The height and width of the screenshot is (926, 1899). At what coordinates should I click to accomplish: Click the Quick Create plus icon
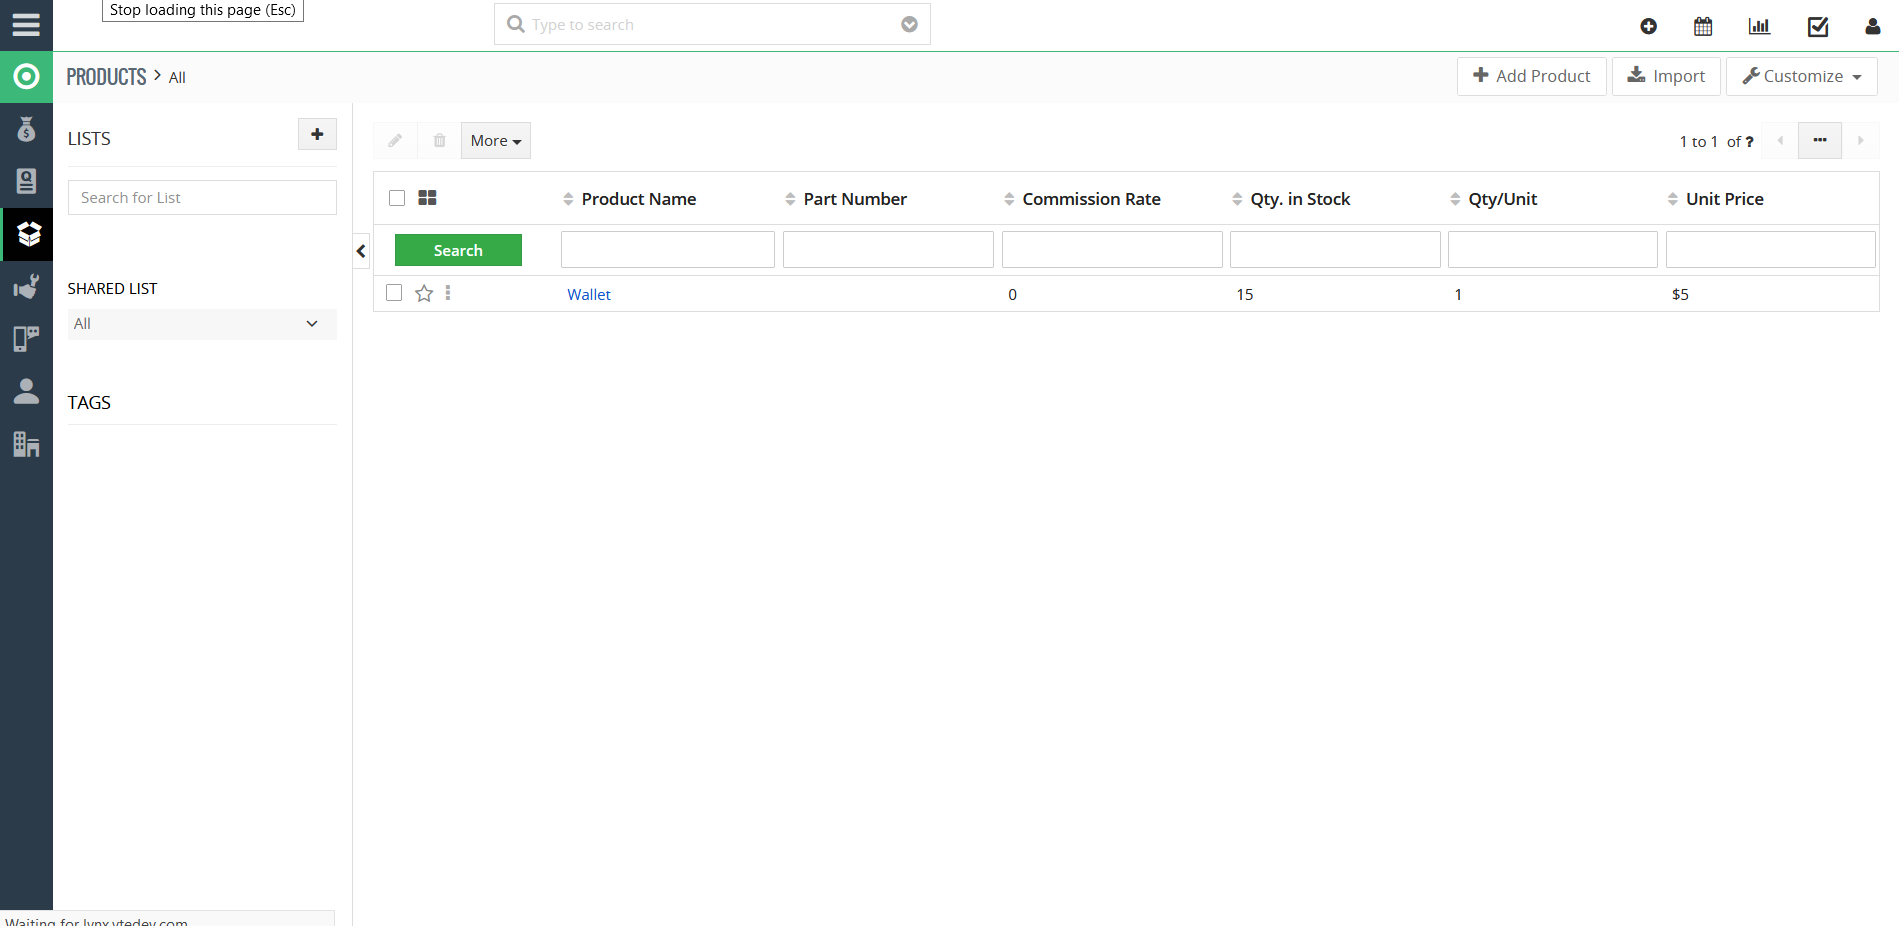point(1649,27)
